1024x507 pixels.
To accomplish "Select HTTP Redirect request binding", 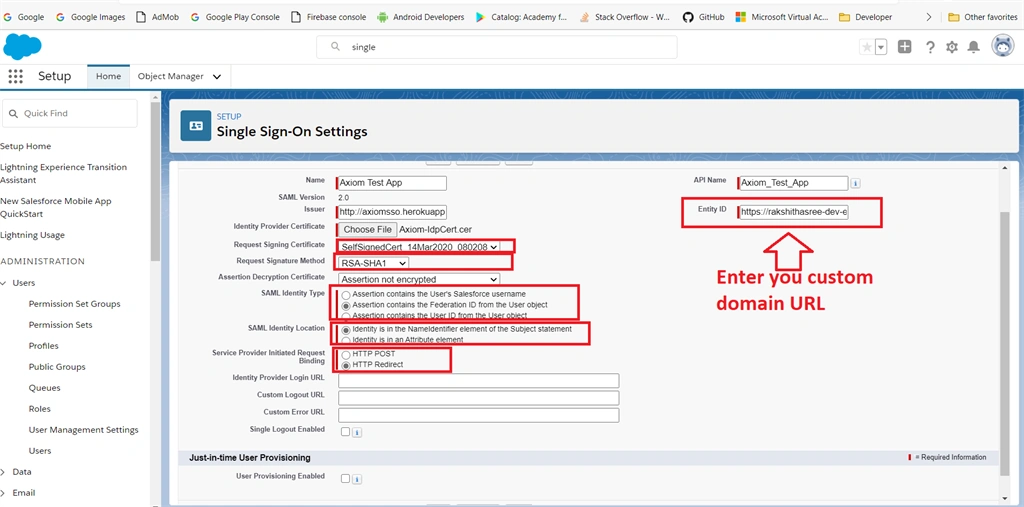I will pos(346,365).
